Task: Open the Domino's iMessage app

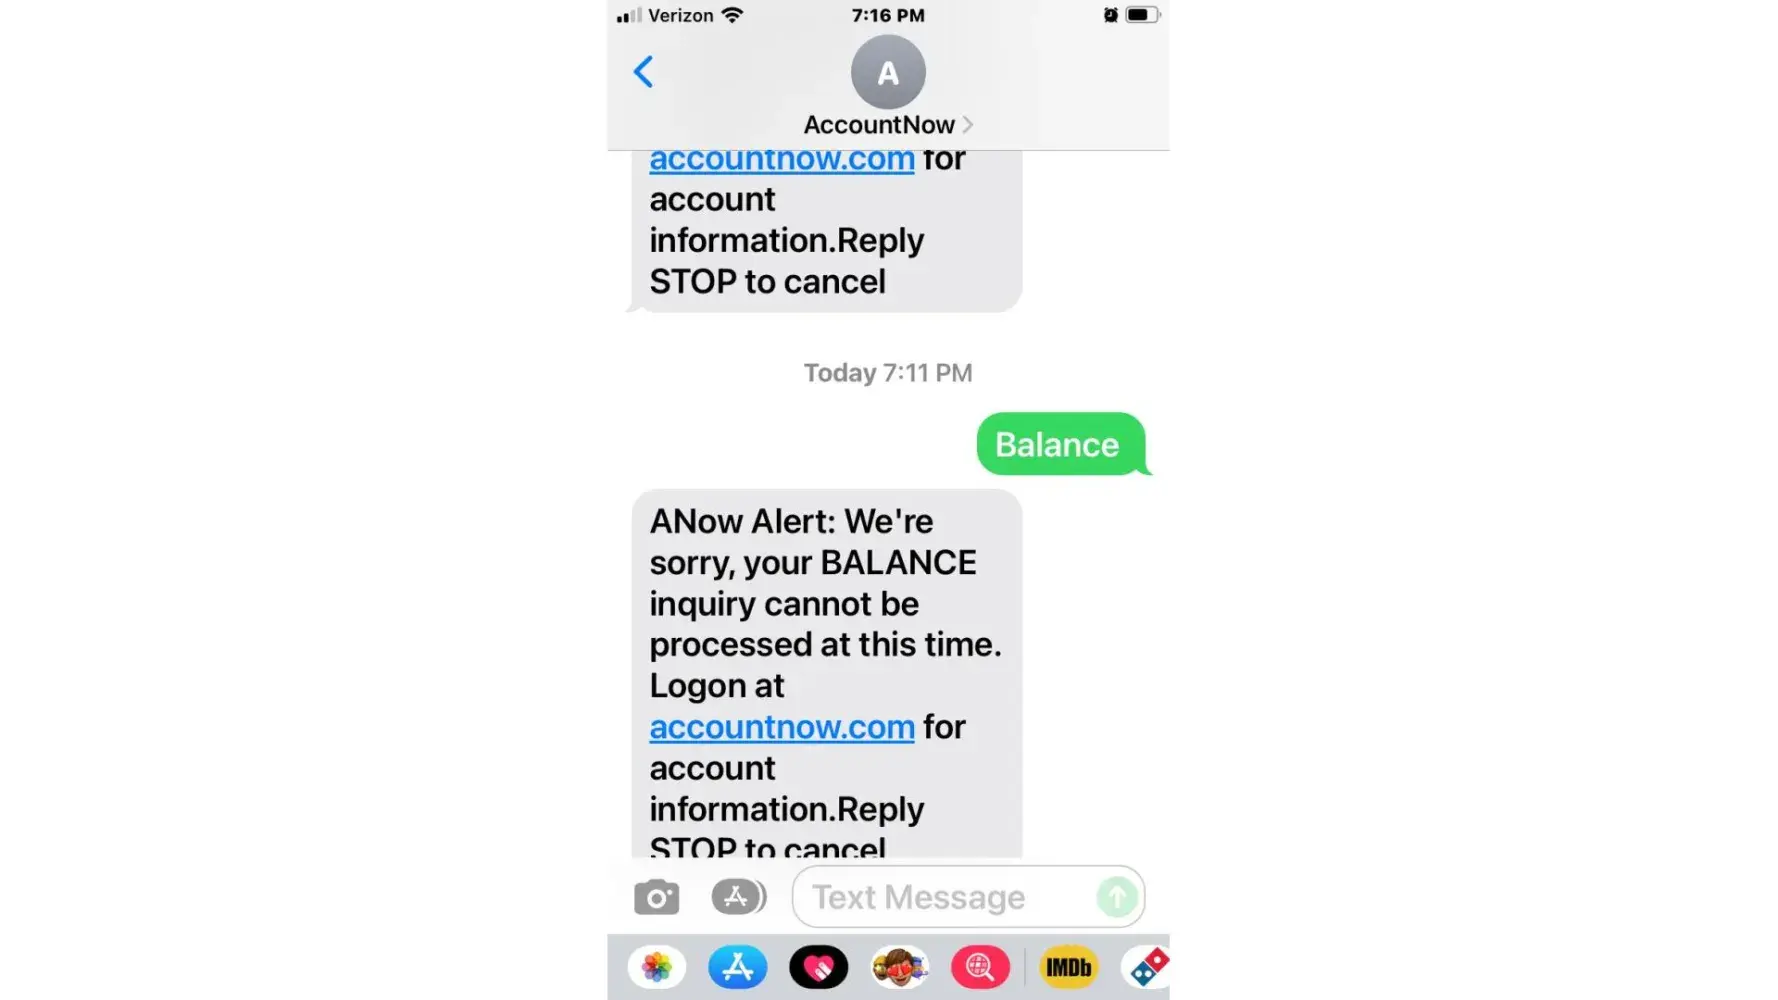Action: click(1146, 967)
